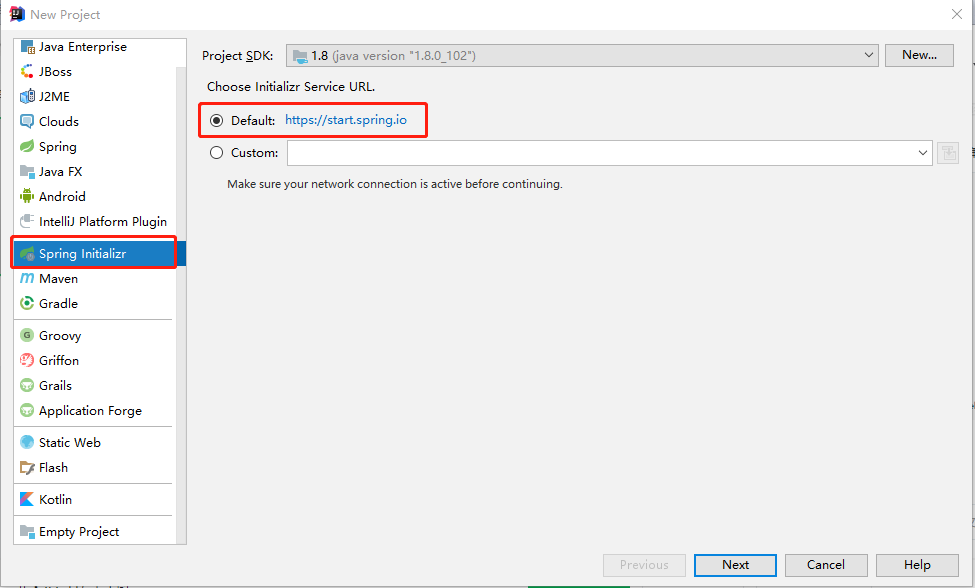Click the Previous button
Image resolution: width=975 pixels, height=588 pixels.
pyautogui.click(x=644, y=565)
